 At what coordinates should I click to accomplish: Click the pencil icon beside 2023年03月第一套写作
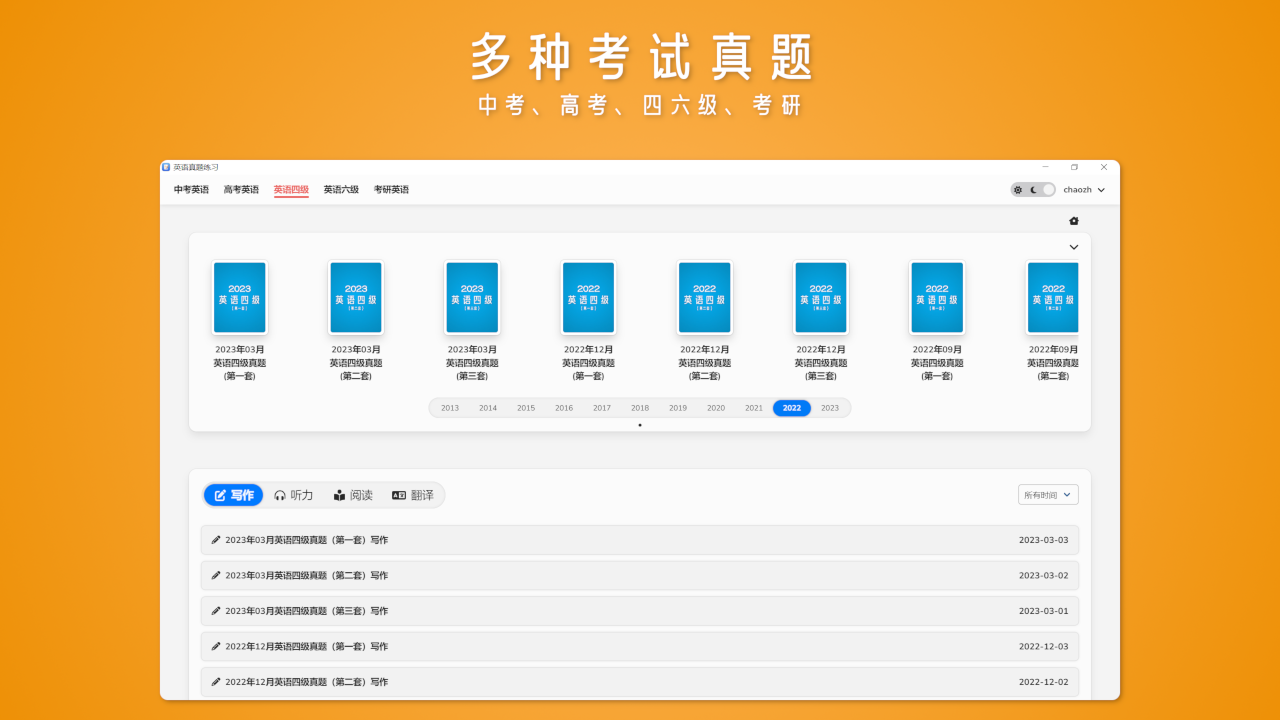coord(216,539)
